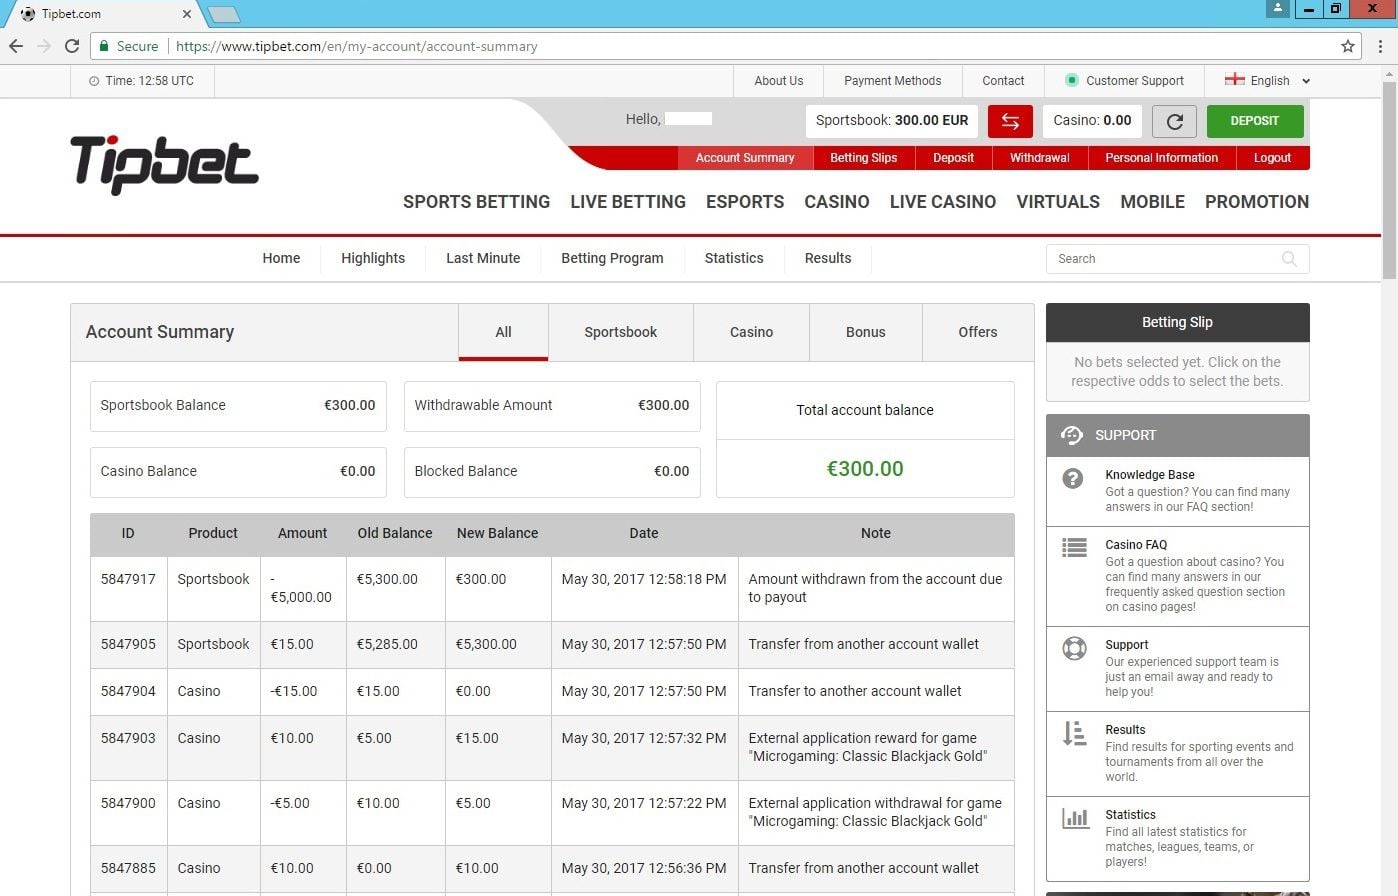Open PROMOTION section
Viewport: 1398px width, 896px height.
[1257, 202]
